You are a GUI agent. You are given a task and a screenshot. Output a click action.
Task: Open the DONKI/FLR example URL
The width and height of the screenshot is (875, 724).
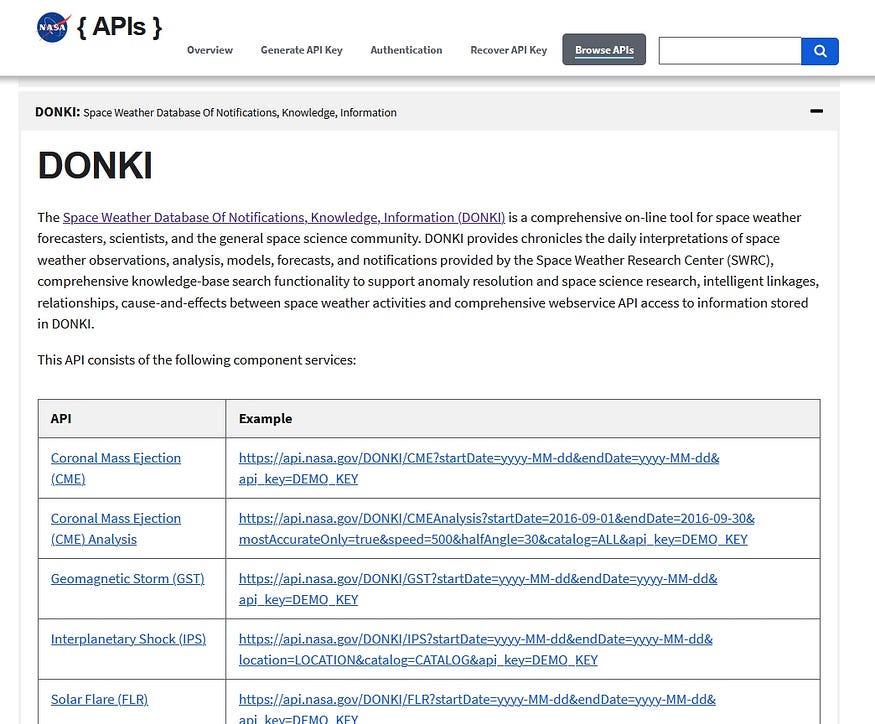(477, 708)
